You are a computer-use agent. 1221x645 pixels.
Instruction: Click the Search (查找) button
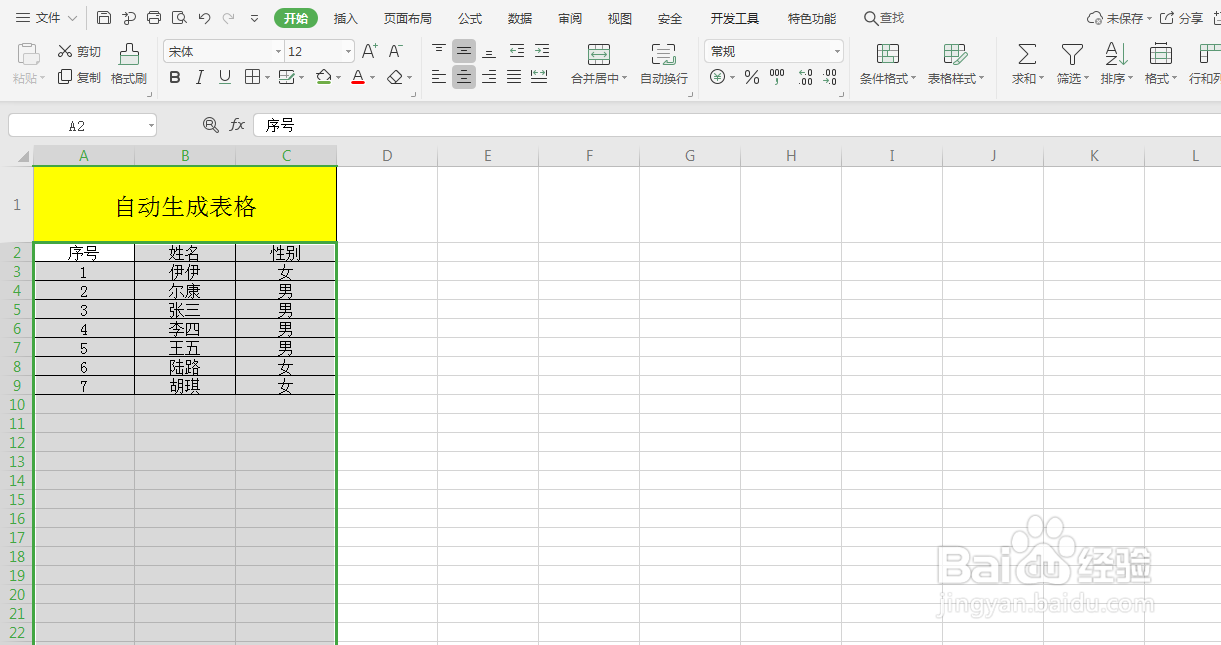(884, 18)
